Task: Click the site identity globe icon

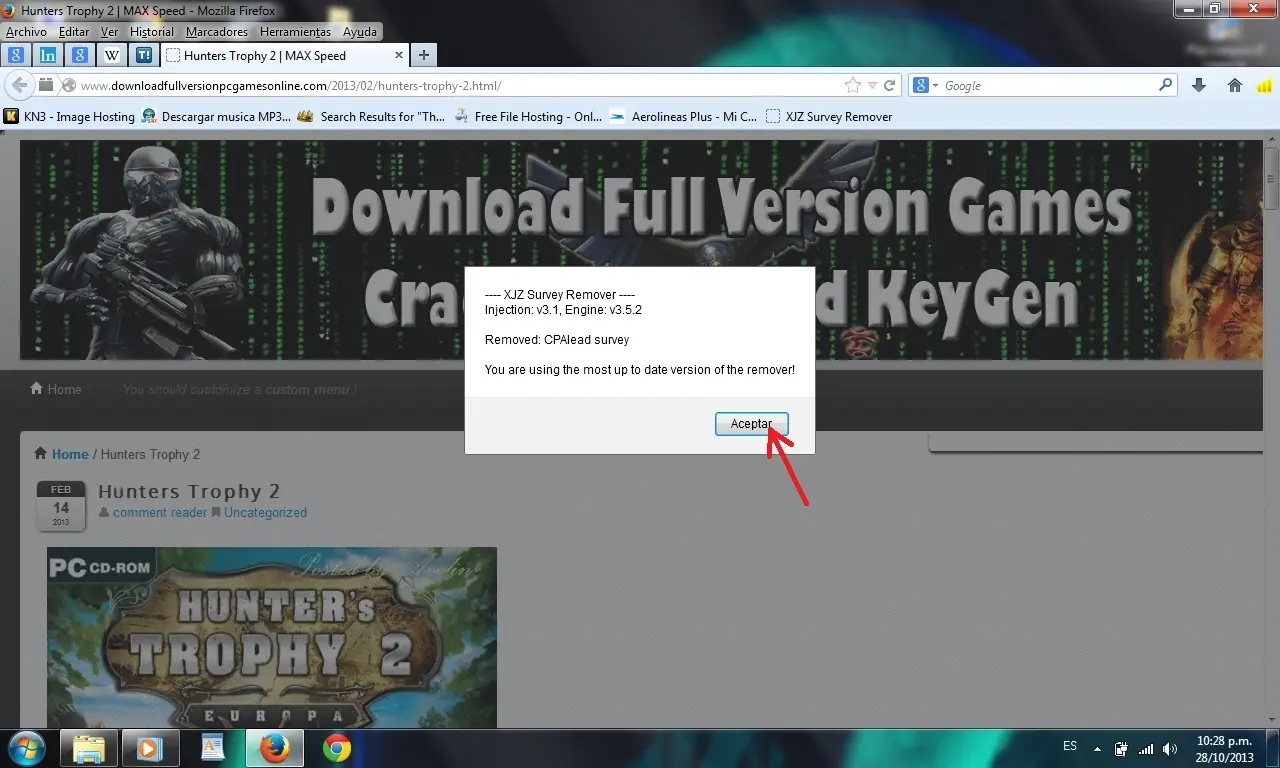Action: (68, 86)
